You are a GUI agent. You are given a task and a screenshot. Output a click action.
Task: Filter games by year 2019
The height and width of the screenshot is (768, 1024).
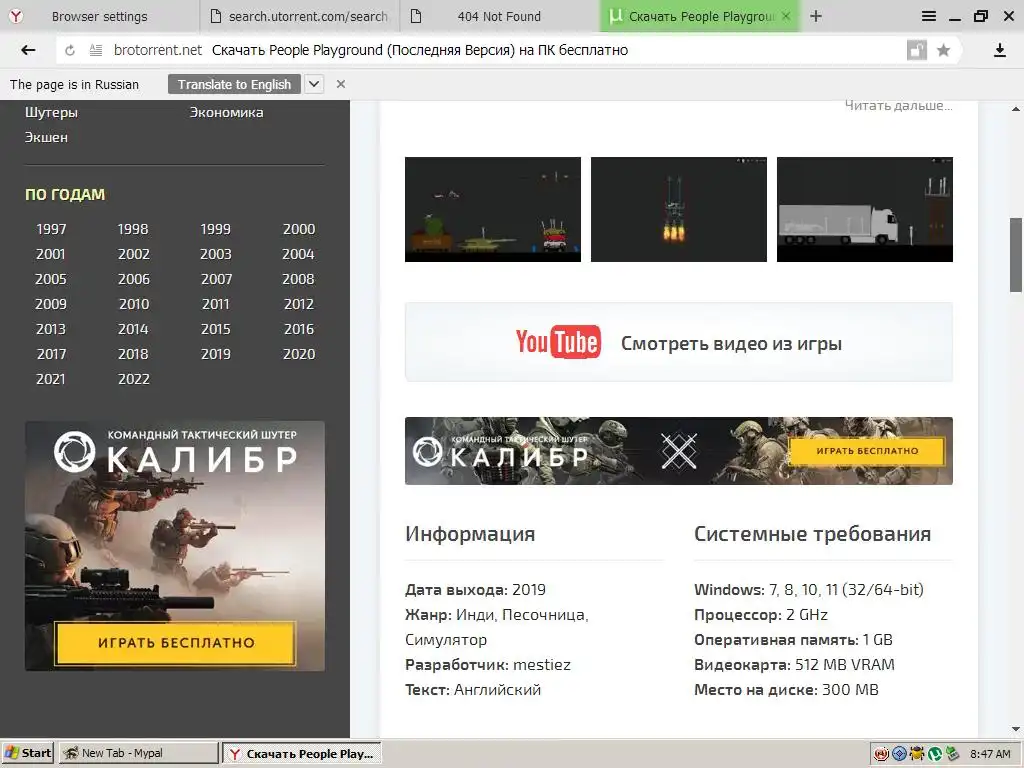click(x=216, y=354)
